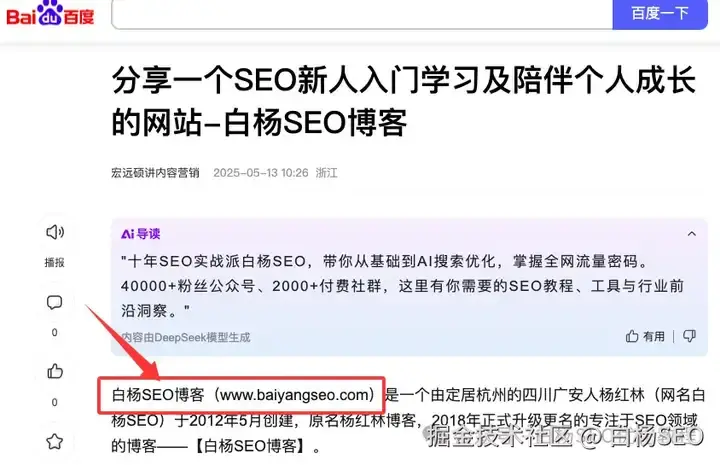Open author 宏远硕讲内容营销 profile
The height and width of the screenshot is (465, 720).
[x=155, y=173]
